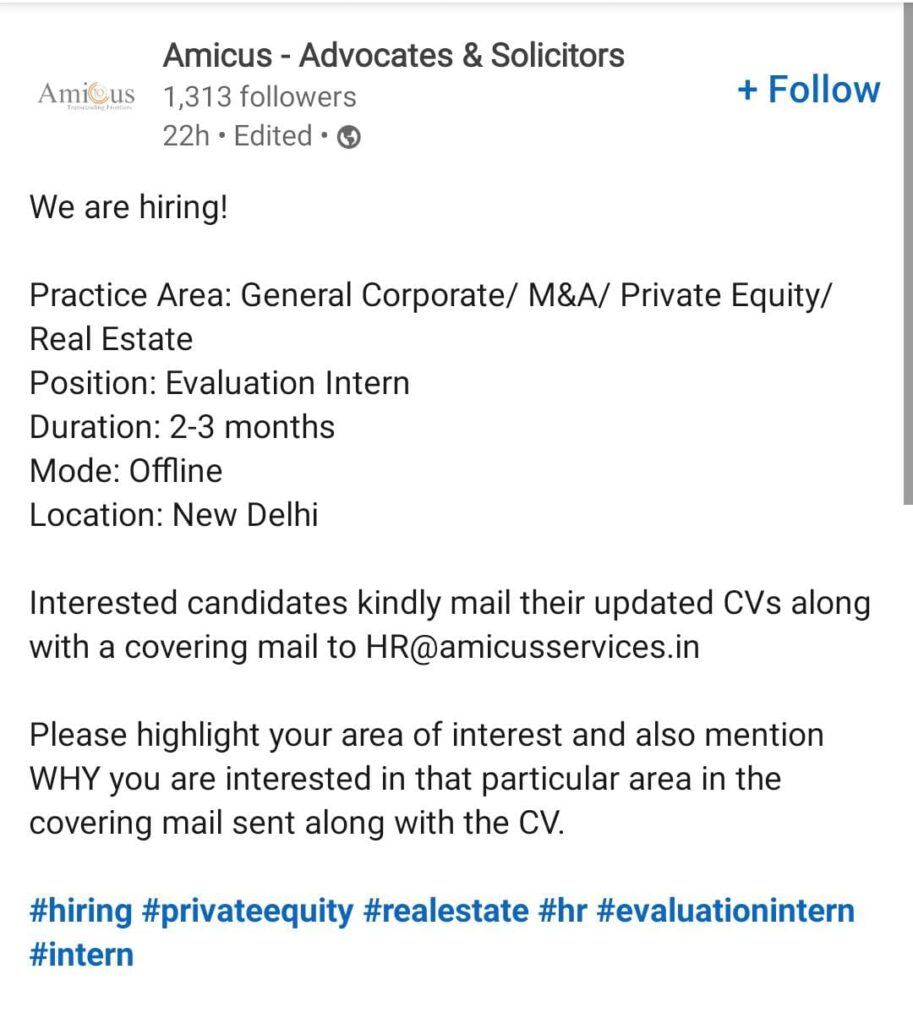Click the 1,313 followers text
The image size is (913, 1024).
coord(259,97)
